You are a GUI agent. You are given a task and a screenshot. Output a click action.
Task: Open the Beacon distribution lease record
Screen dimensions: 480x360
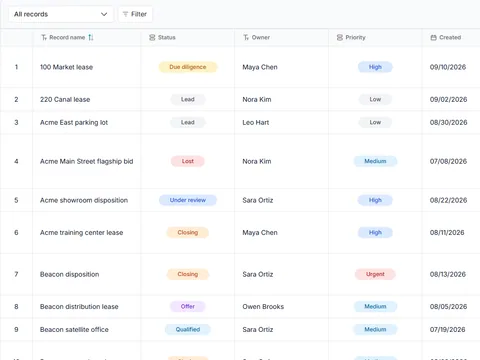(79, 307)
